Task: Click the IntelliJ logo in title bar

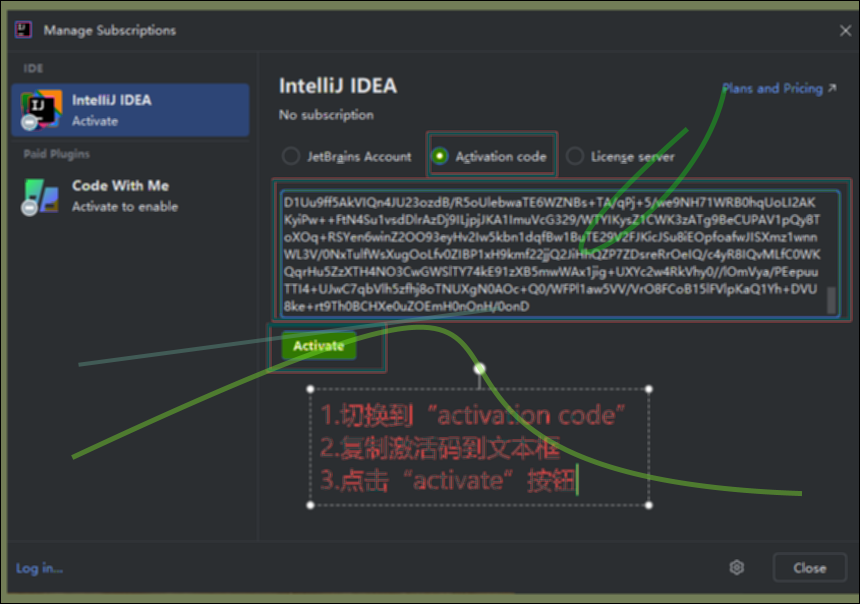Action: [x=24, y=30]
